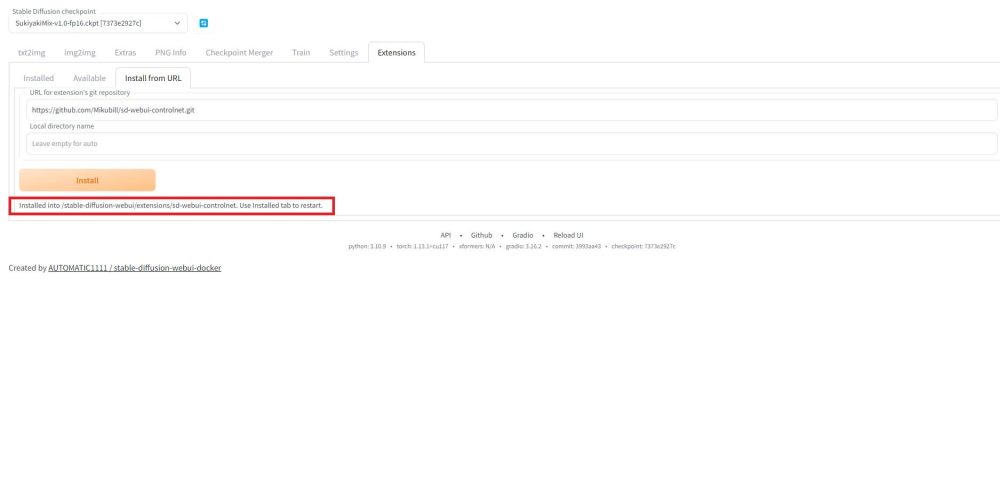The image size is (1000, 495).
Task: Open the img2img tab
Action: 81,52
